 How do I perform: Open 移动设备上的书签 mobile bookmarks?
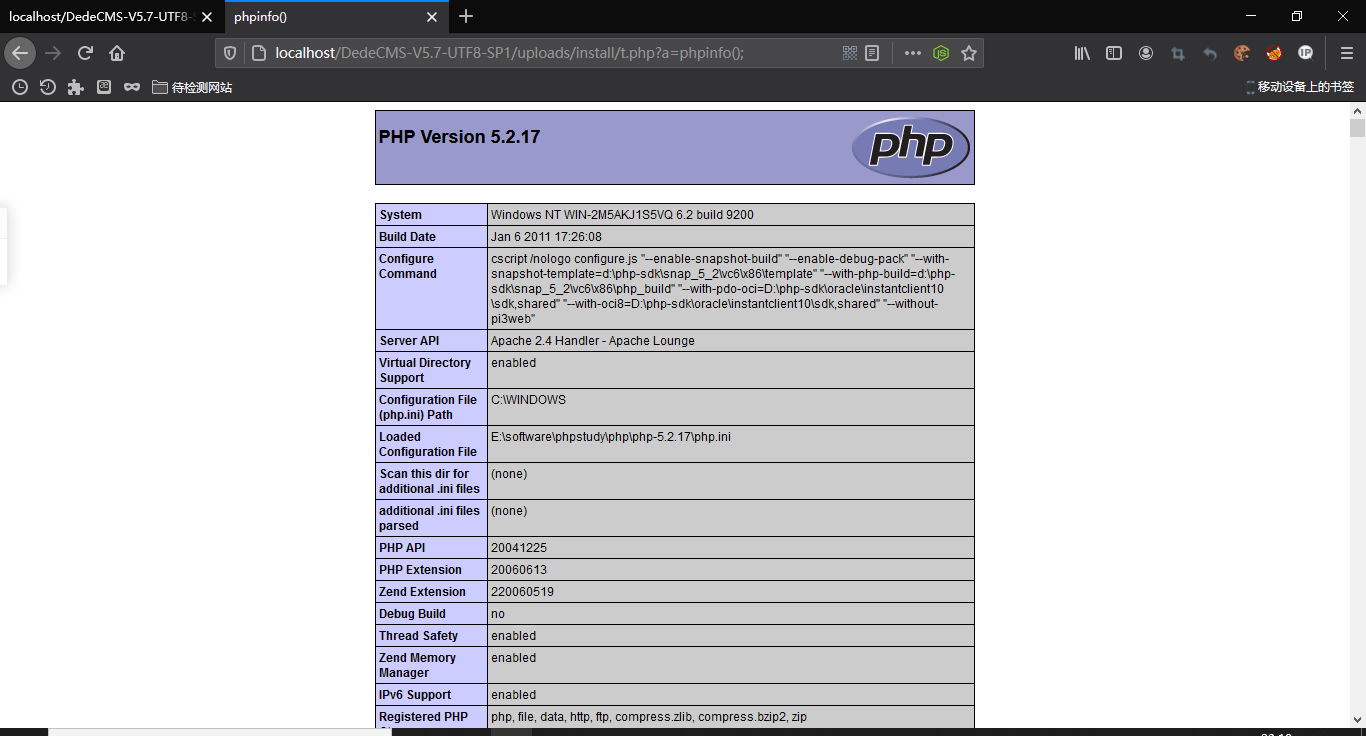click(1299, 87)
